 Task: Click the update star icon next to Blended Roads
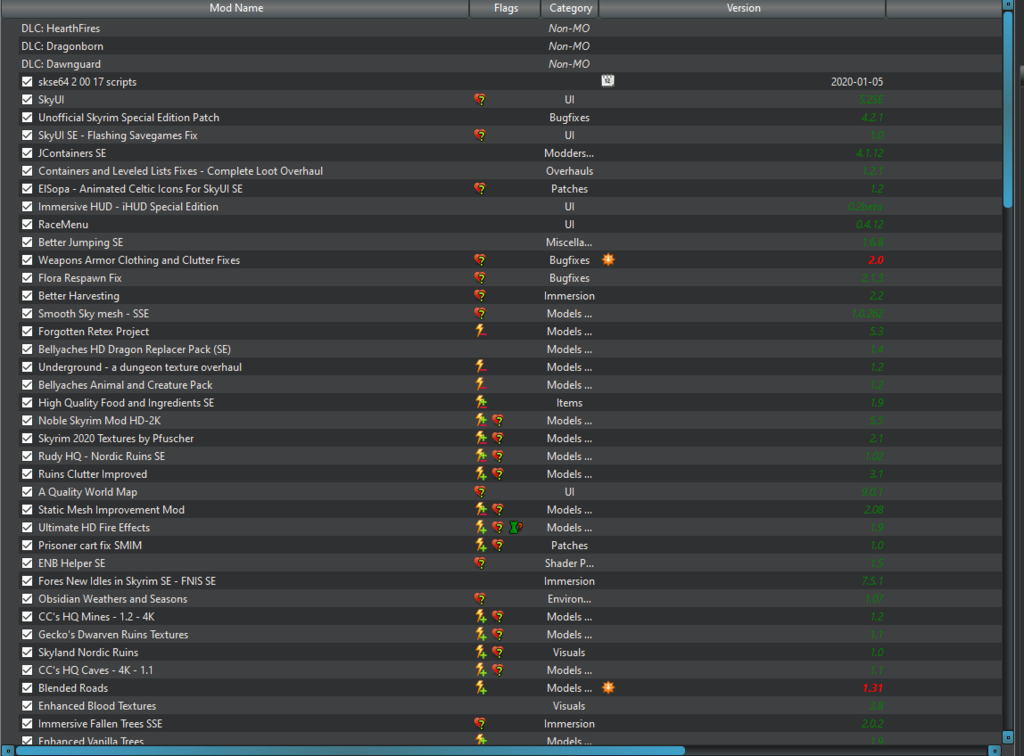coord(607,688)
